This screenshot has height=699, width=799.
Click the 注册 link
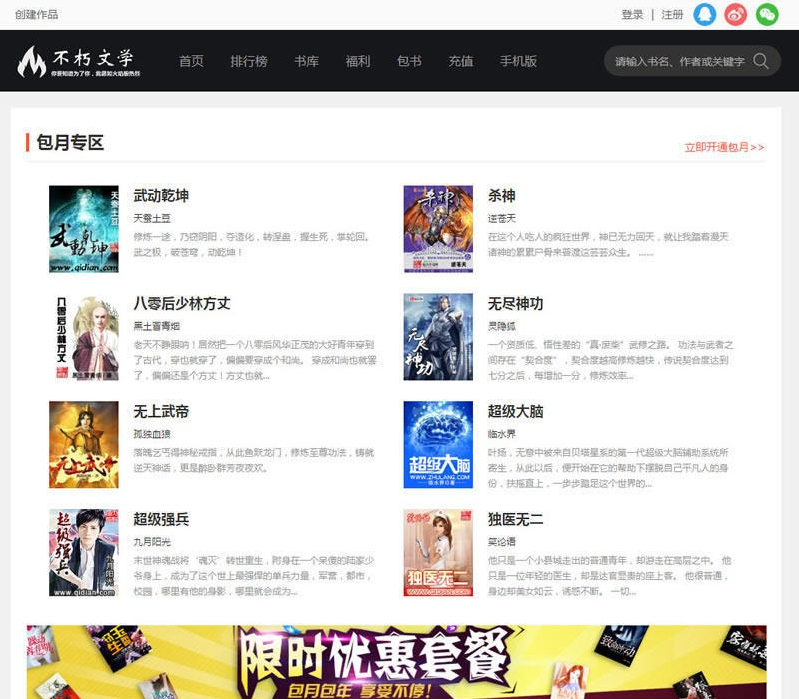[x=672, y=15]
